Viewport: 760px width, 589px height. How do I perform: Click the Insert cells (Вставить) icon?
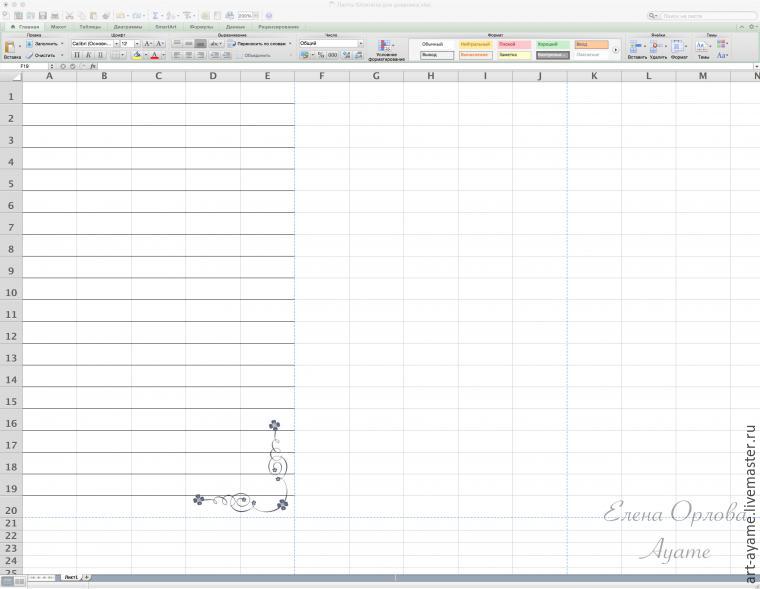(x=636, y=46)
